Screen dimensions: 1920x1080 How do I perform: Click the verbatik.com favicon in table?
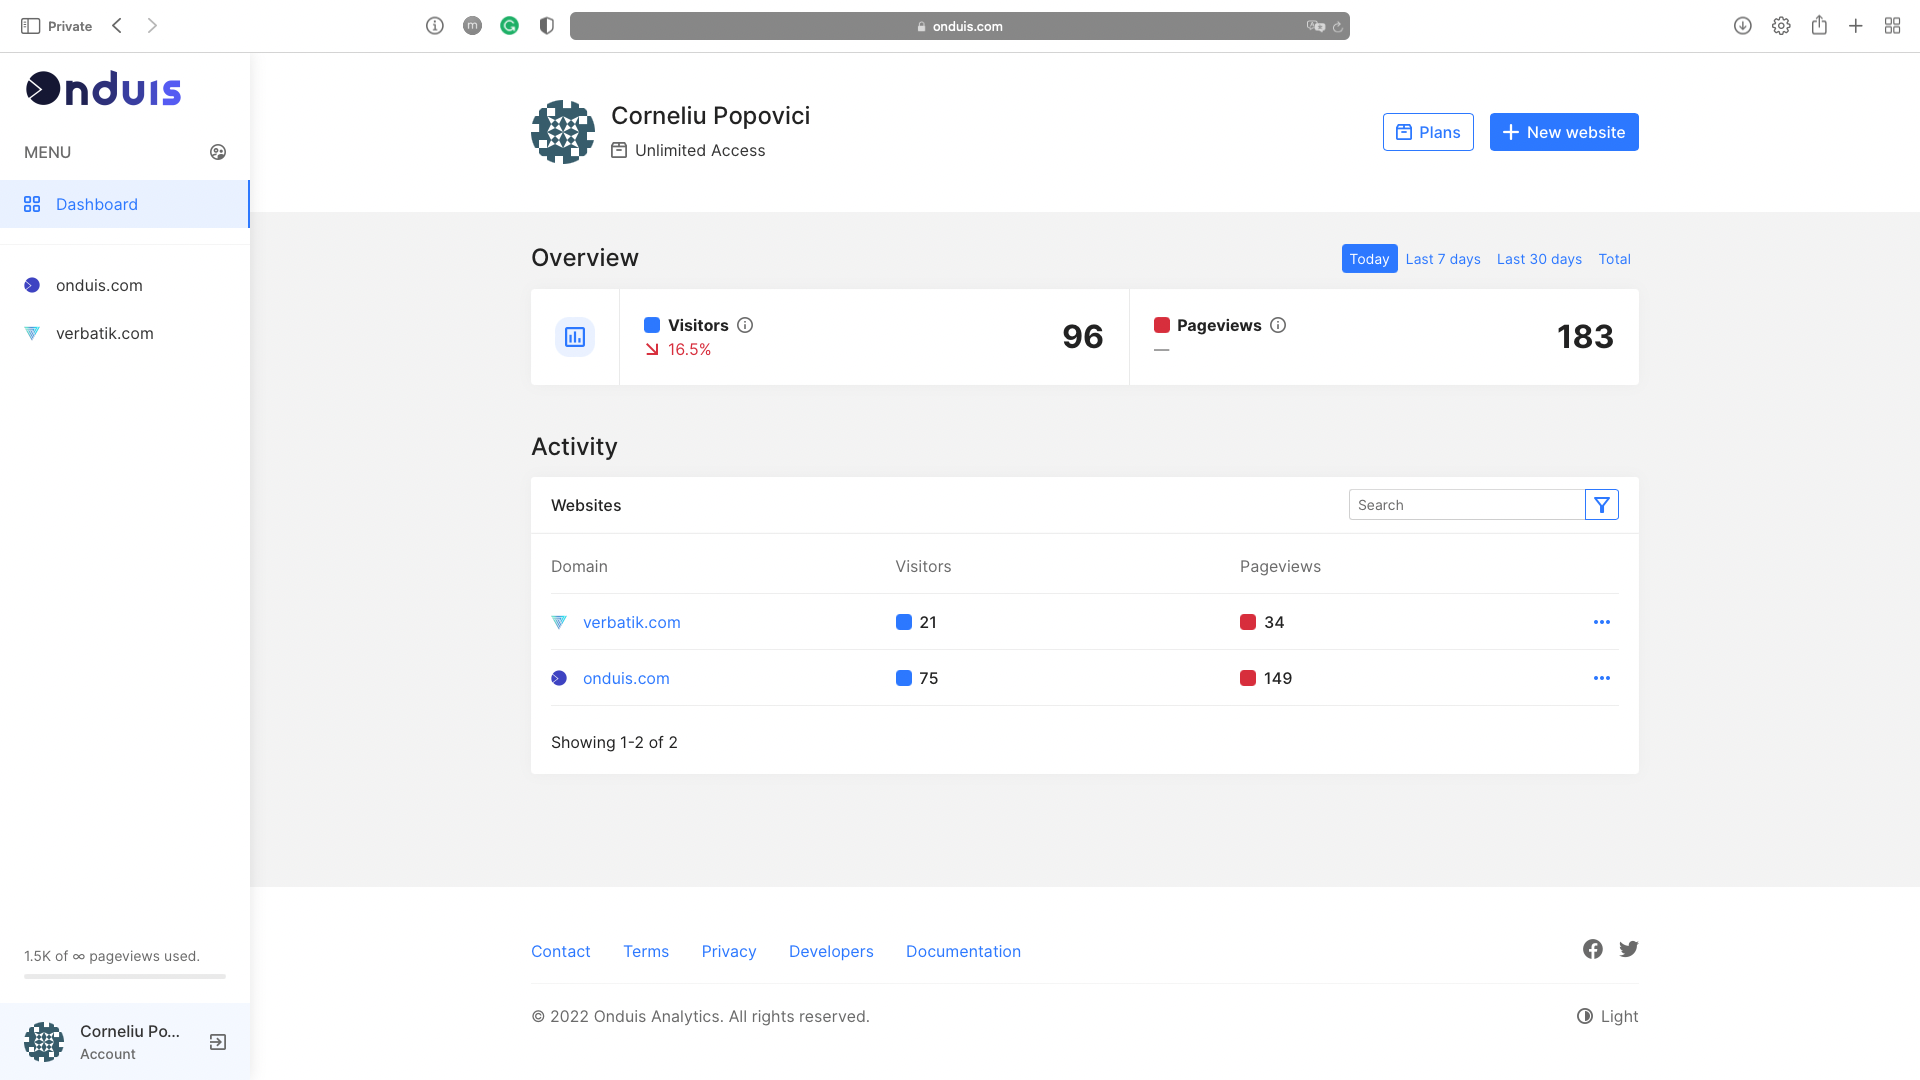click(559, 622)
